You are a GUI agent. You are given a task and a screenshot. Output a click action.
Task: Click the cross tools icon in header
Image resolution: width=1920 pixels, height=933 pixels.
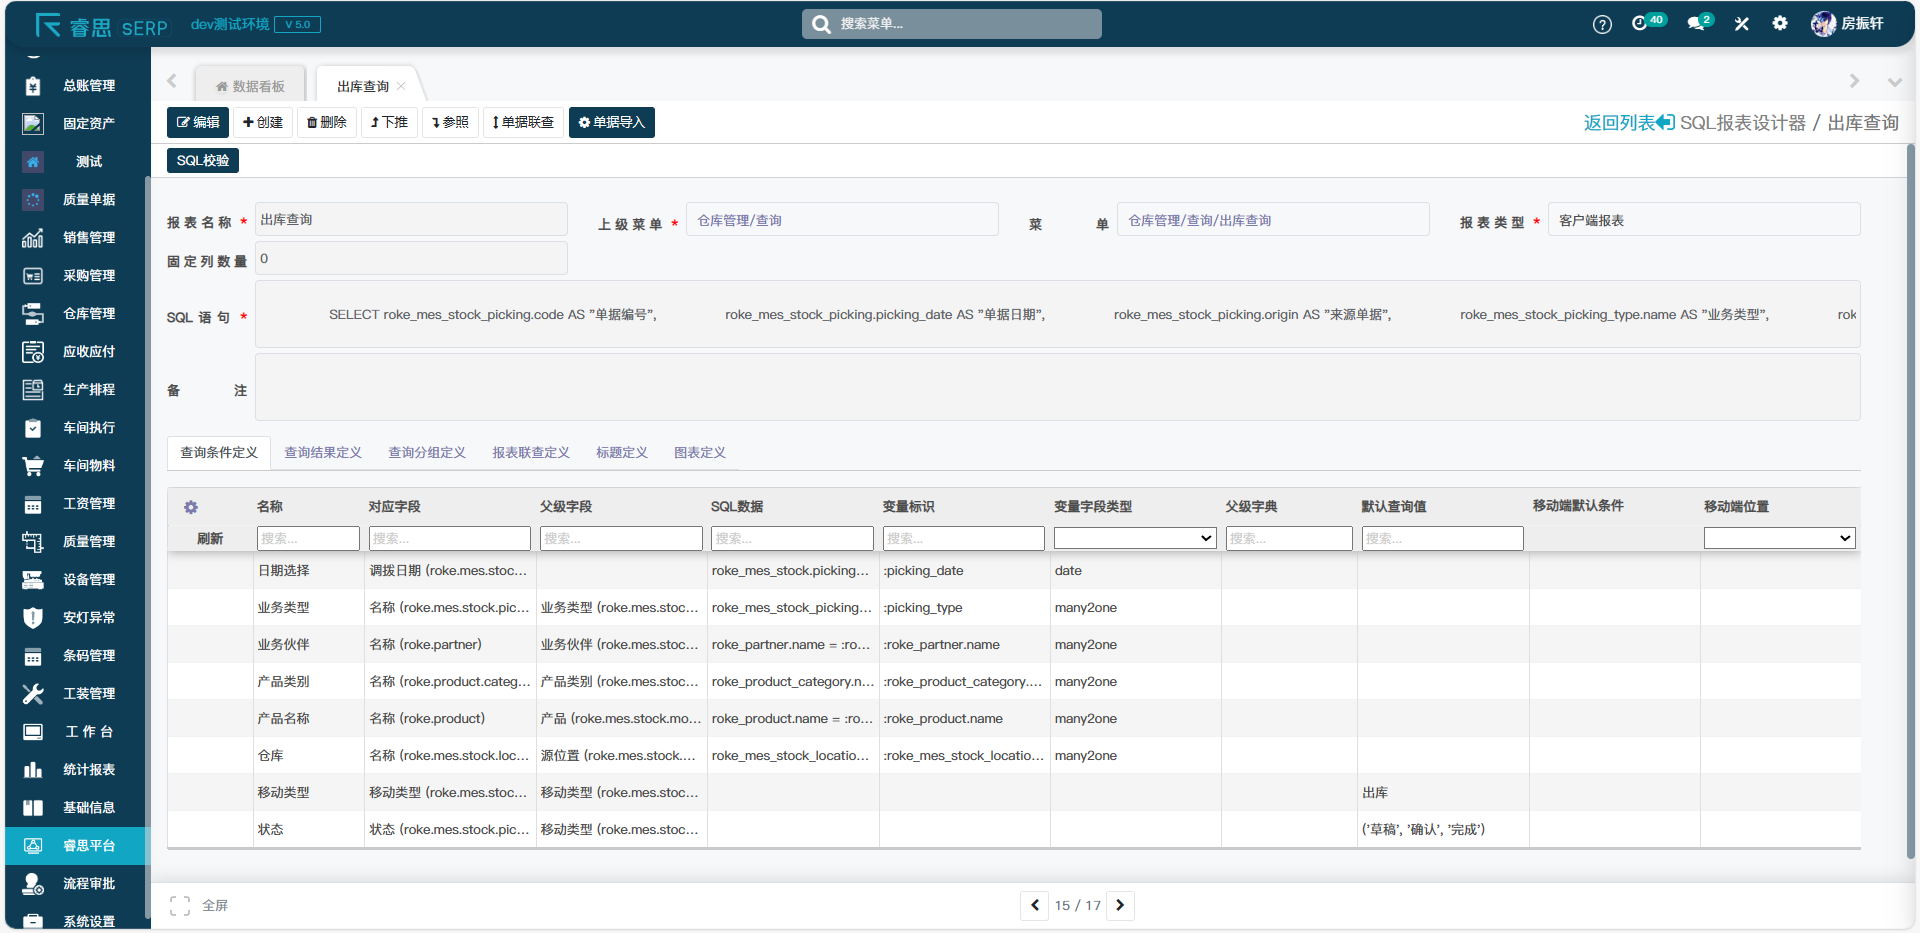(x=1742, y=24)
